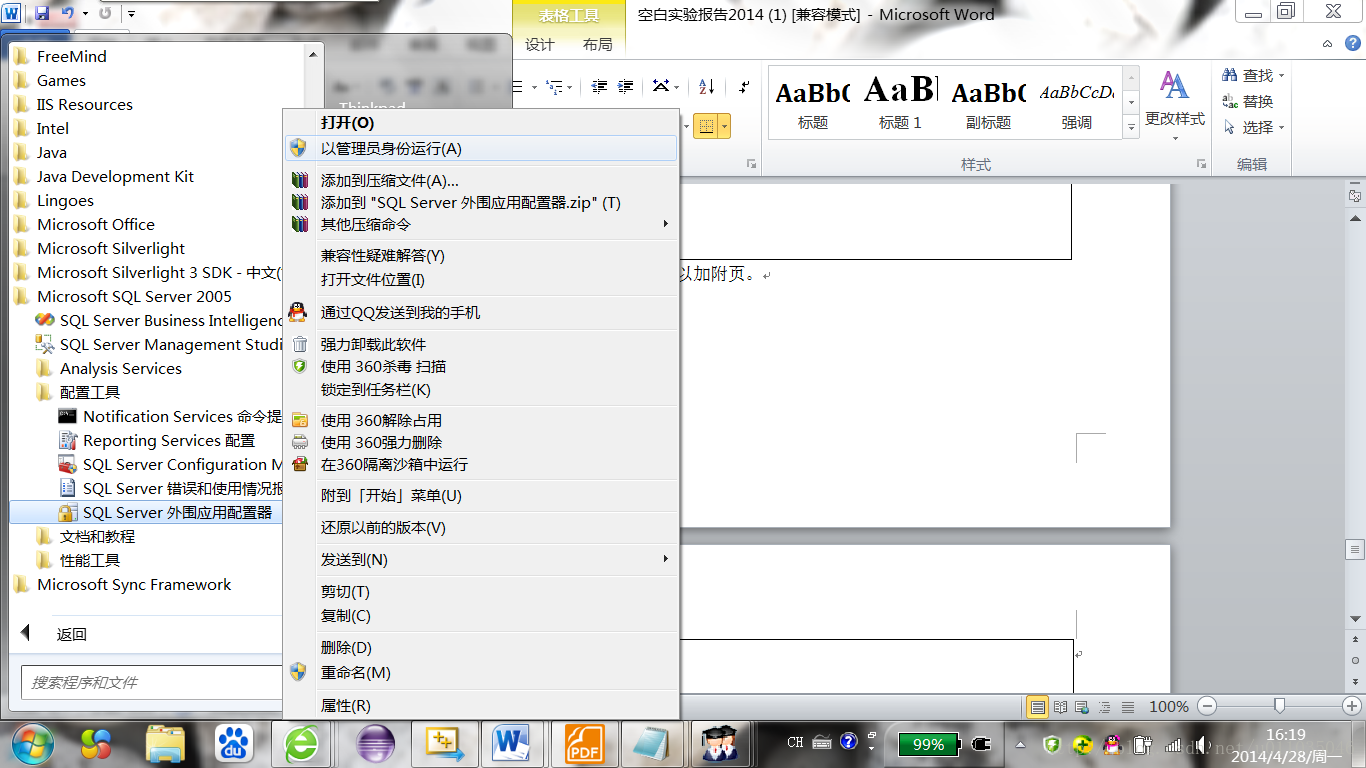Apply the 强调 style
Viewport: 1366px width, 768px height.
1076,104
